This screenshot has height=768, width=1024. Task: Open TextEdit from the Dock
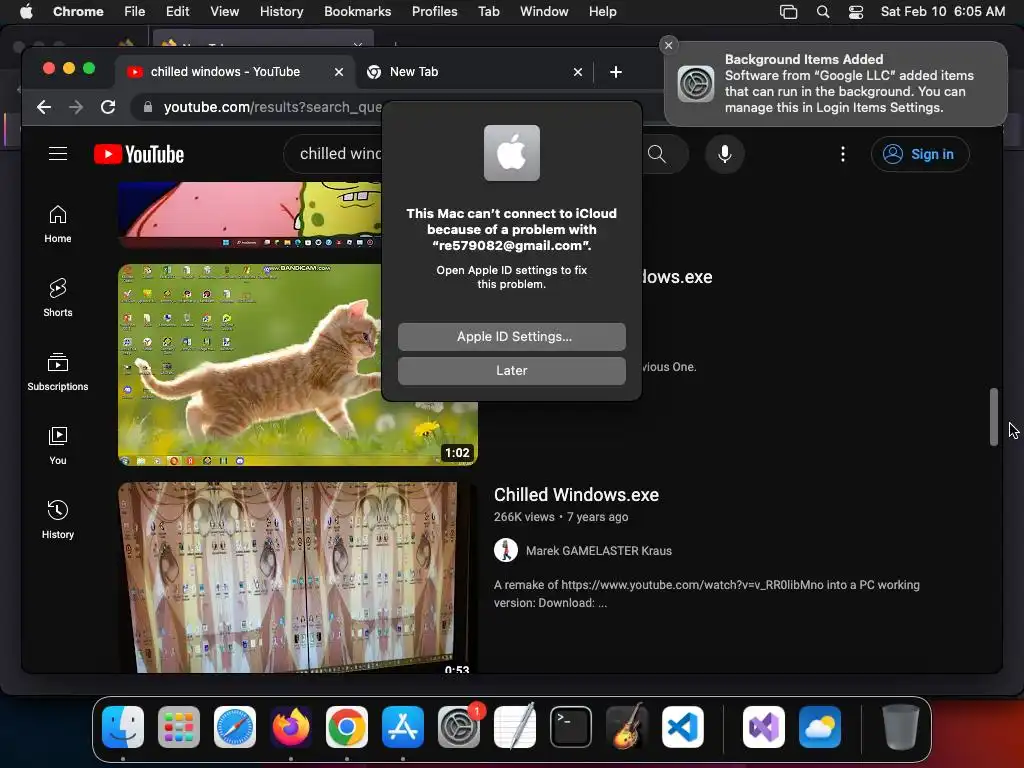pyautogui.click(x=515, y=727)
